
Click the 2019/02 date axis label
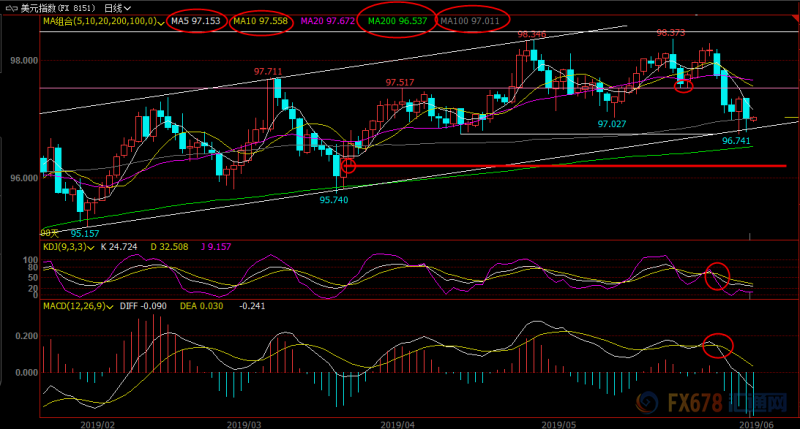97,424
